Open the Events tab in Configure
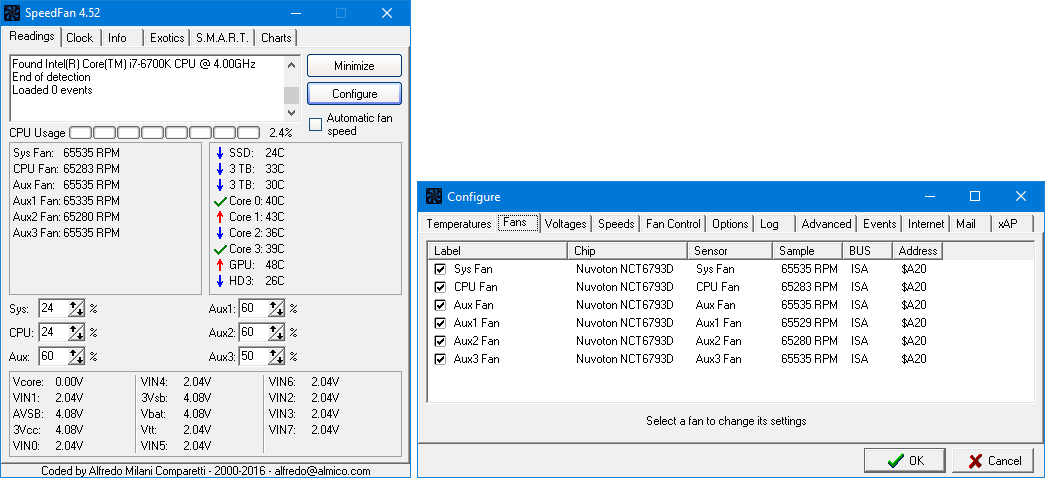Screen dimensions: 1045x478 (879, 224)
